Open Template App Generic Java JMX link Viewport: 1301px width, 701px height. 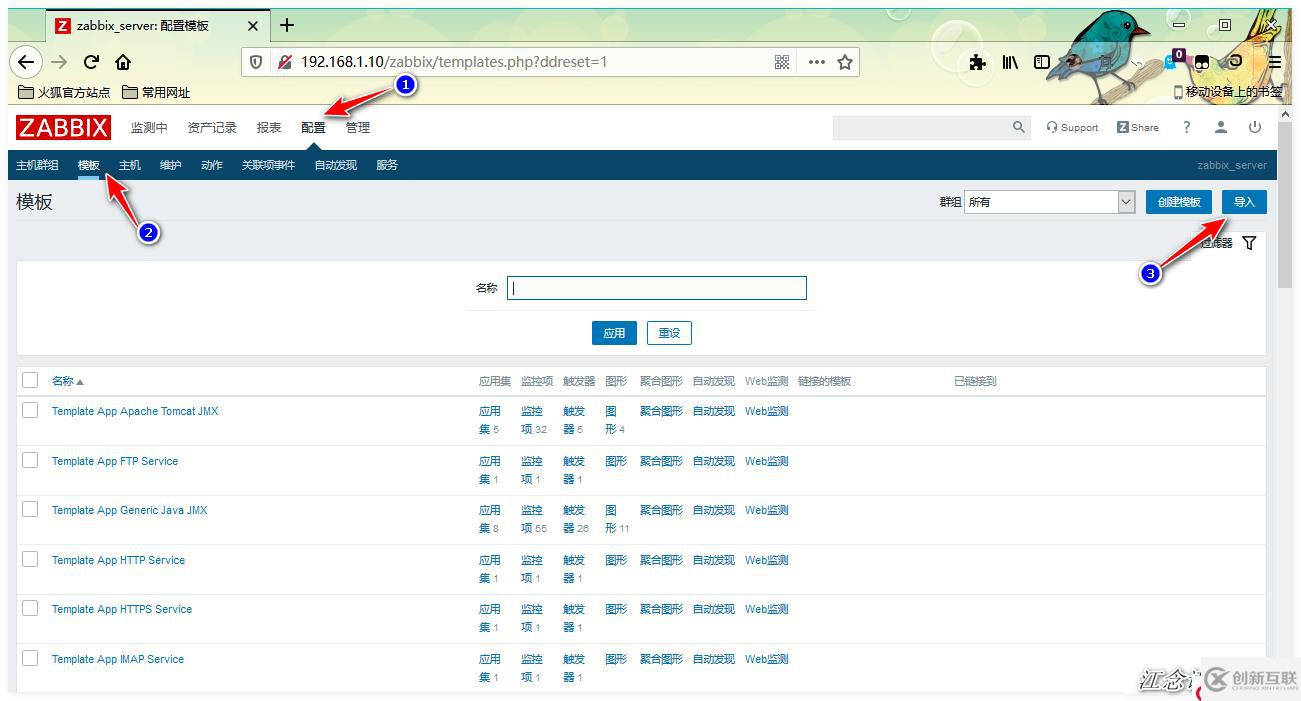point(130,510)
